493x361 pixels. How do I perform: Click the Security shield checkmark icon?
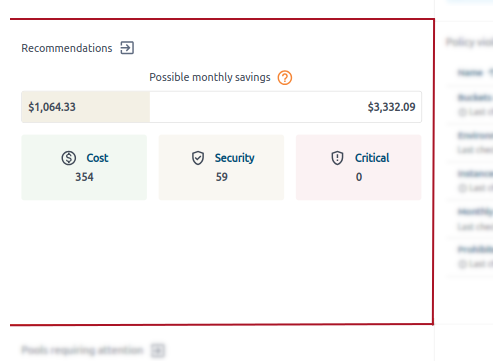[x=198, y=158]
